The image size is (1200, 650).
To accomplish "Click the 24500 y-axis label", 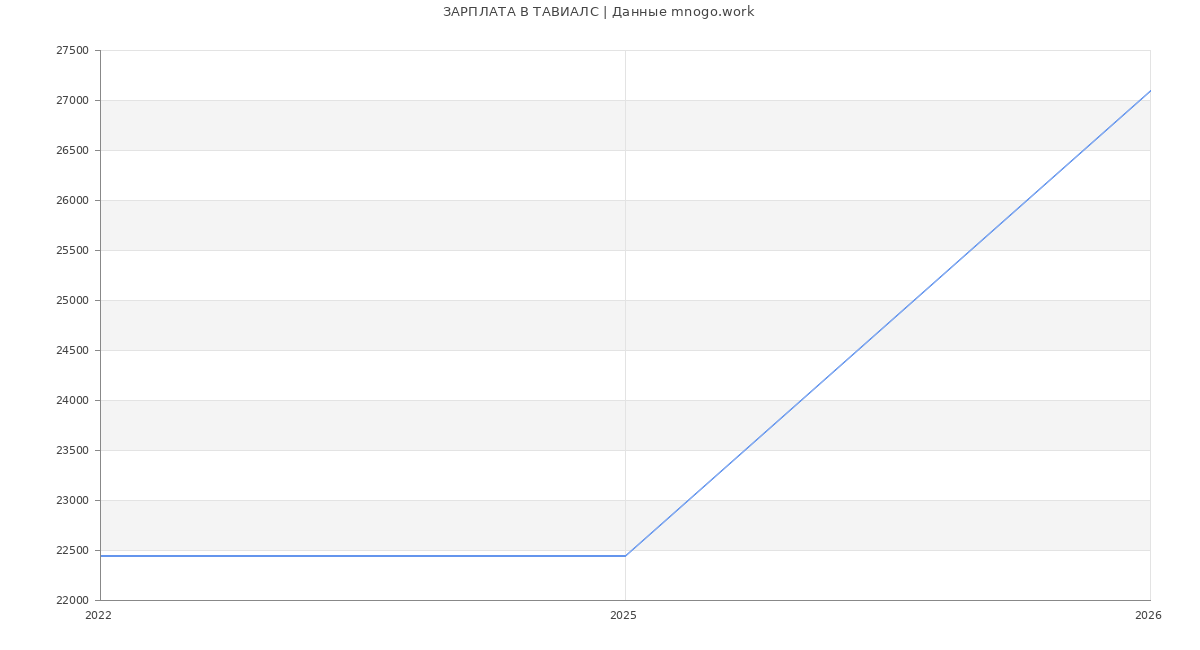I will tap(72, 351).
